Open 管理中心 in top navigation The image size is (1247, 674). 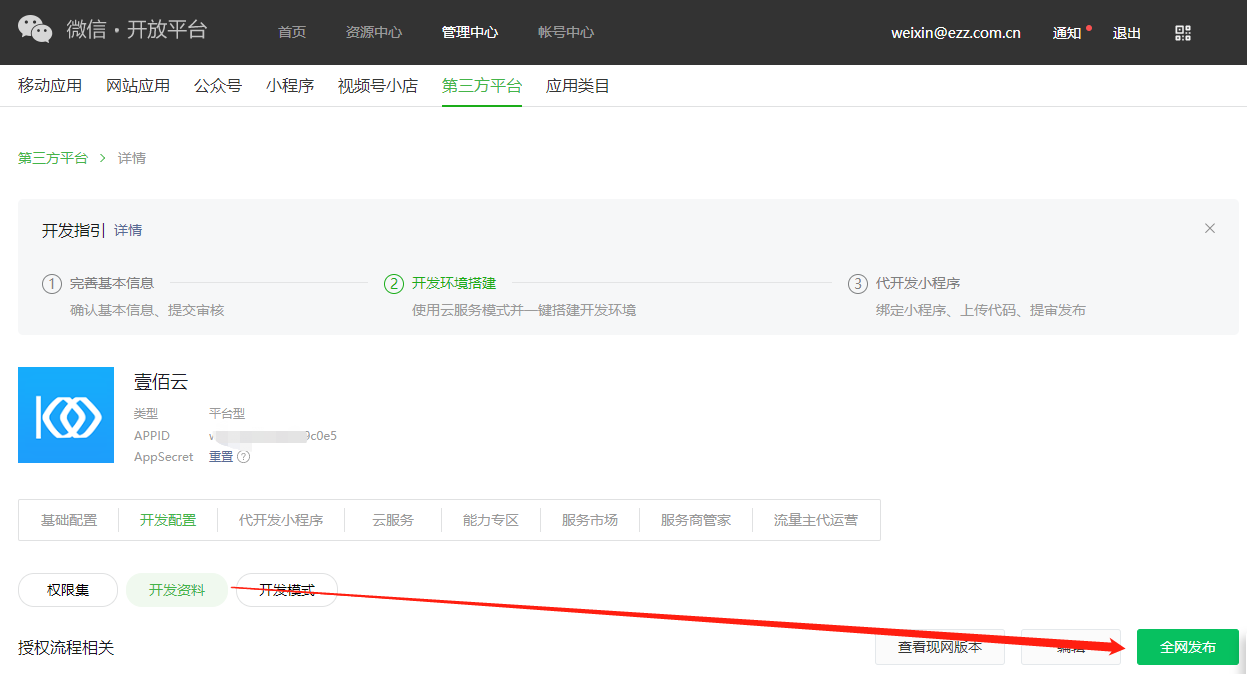(x=470, y=33)
